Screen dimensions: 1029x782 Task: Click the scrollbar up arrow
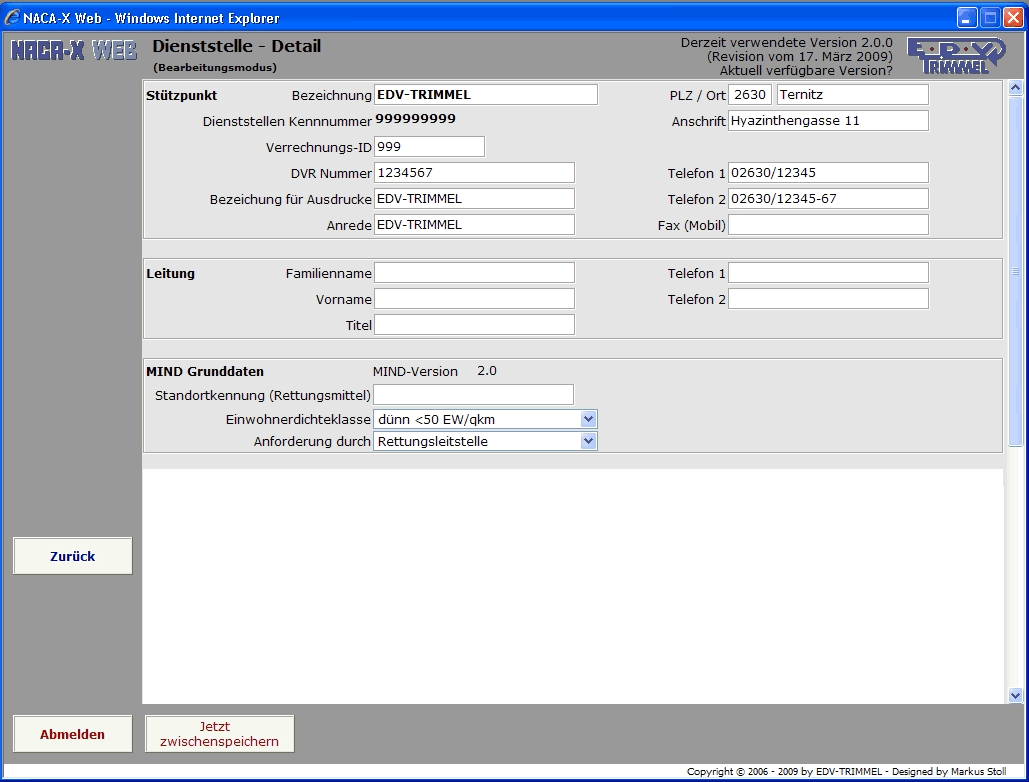pos(1015,87)
